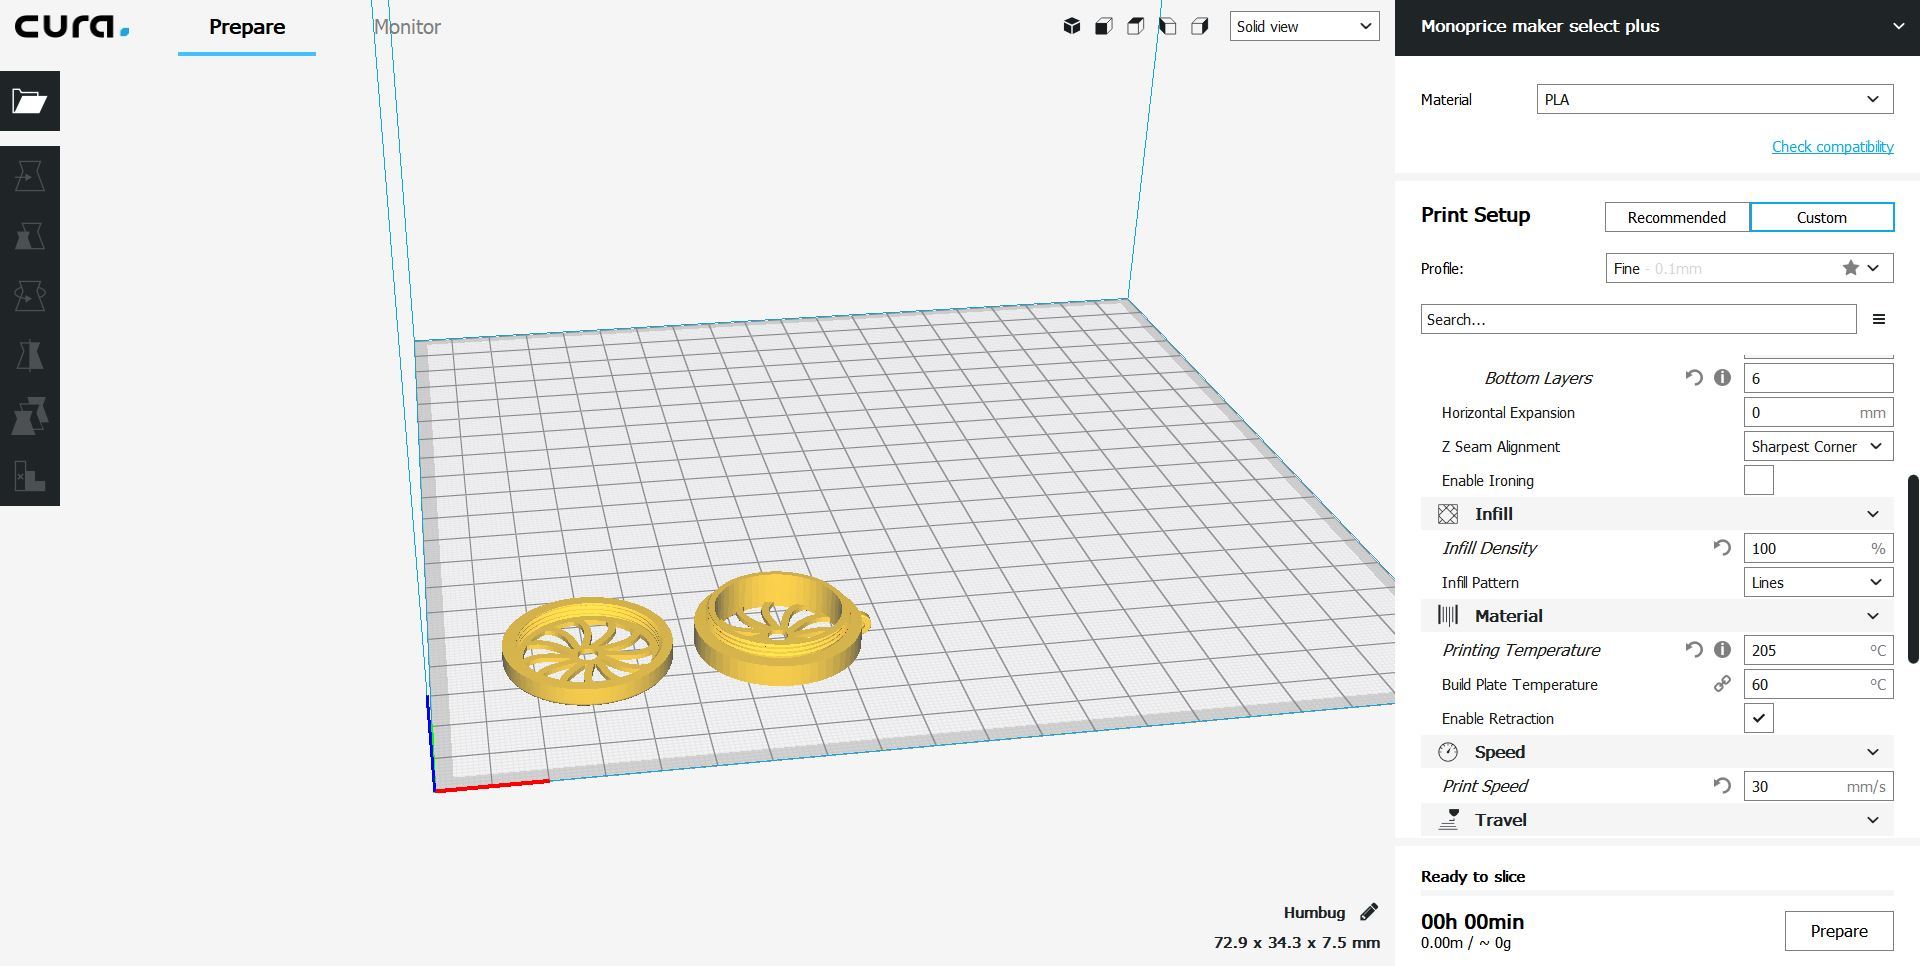Select the right ring model with loop
1920x966 pixels.
(x=781, y=628)
